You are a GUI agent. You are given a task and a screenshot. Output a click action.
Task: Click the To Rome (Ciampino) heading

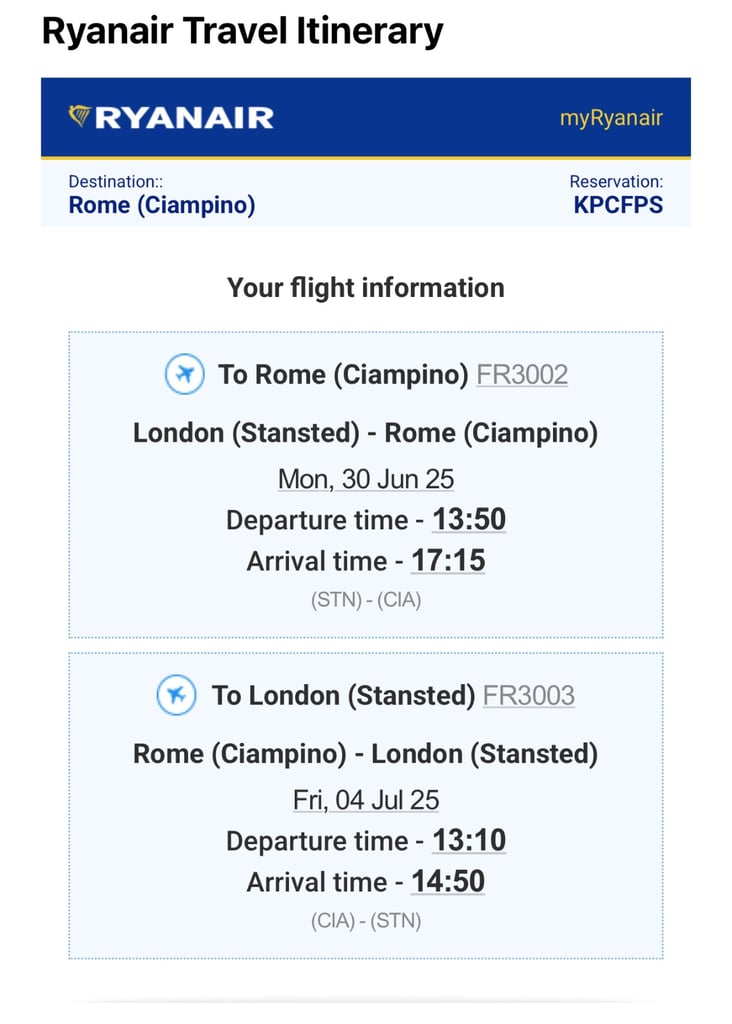(343, 375)
